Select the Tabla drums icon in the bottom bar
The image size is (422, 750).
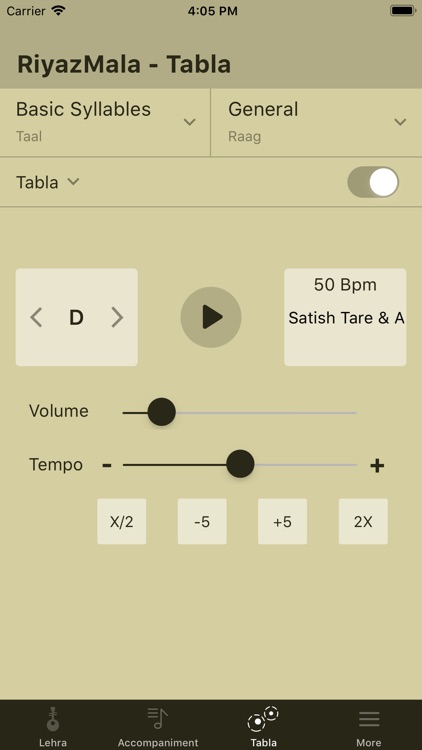[x=263, y=718]
